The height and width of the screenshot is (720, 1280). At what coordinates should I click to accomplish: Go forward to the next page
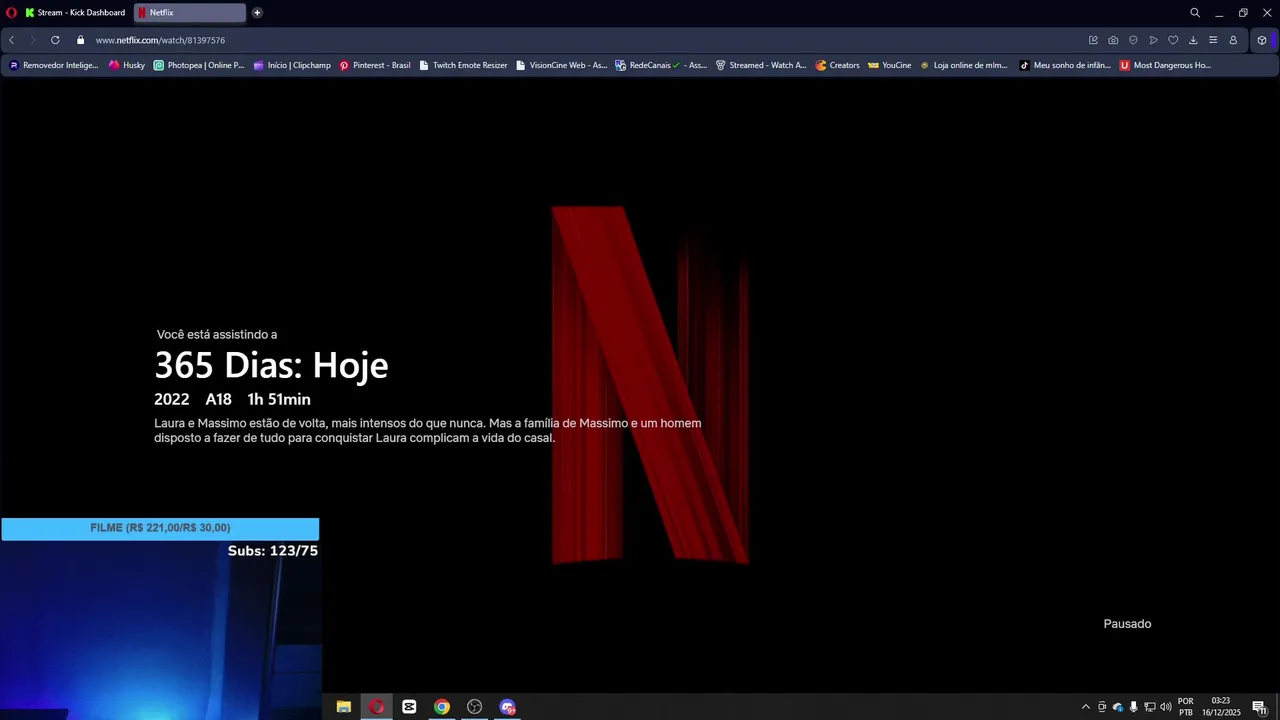coord(33,40)
